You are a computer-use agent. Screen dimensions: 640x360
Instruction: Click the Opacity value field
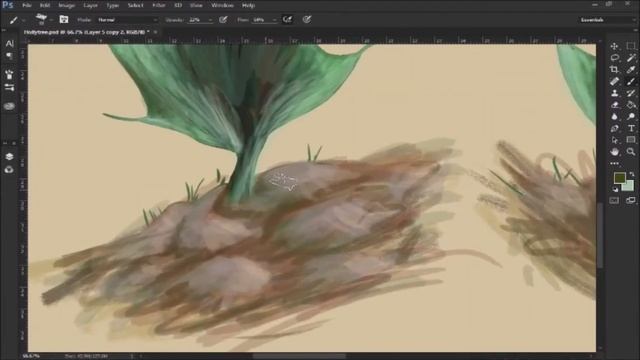coord(198,20)
